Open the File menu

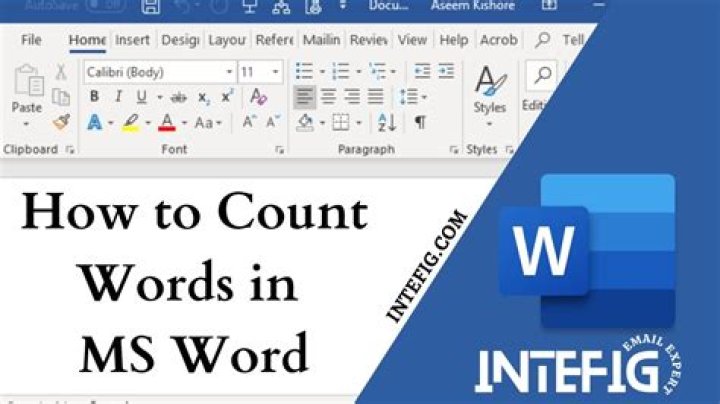[31, 40]
